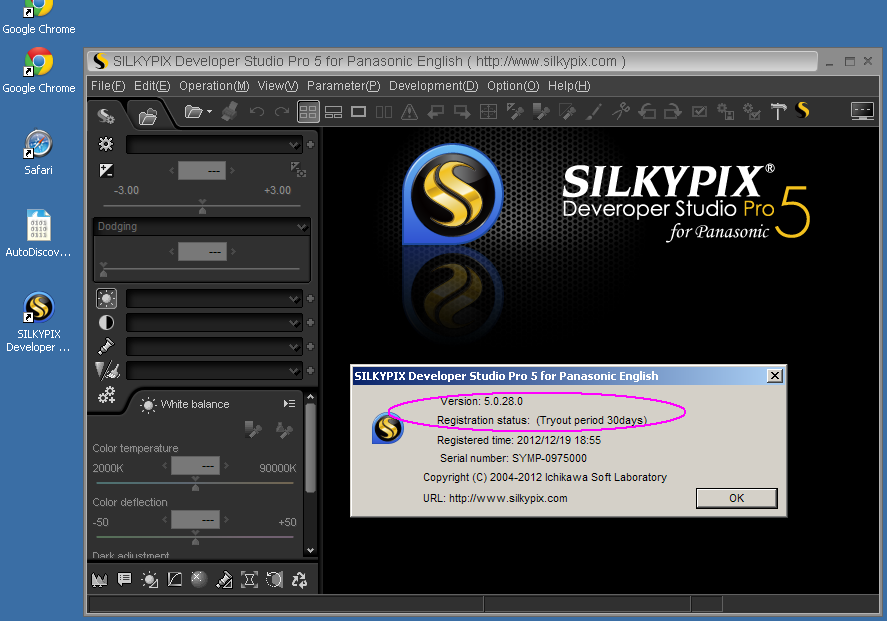887x621 pixels.
Task: Click the batch develop gear-check icon
Action: coord(752,112)
